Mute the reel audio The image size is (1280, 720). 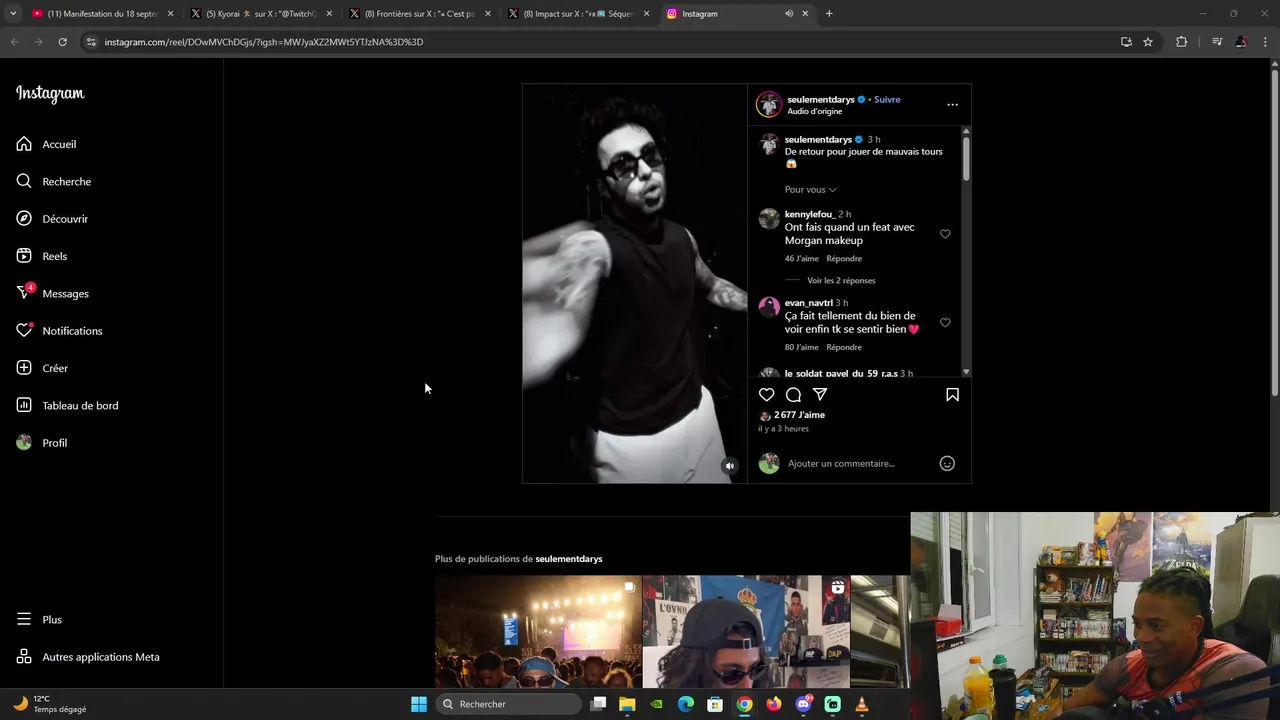(x=730, y=466)
